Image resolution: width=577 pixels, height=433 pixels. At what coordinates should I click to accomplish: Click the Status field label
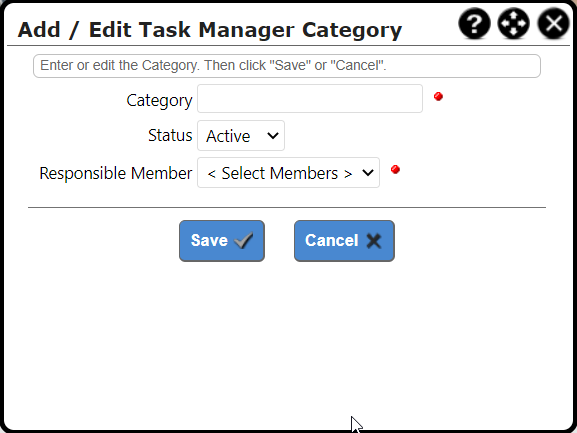(x=170, y=135)
